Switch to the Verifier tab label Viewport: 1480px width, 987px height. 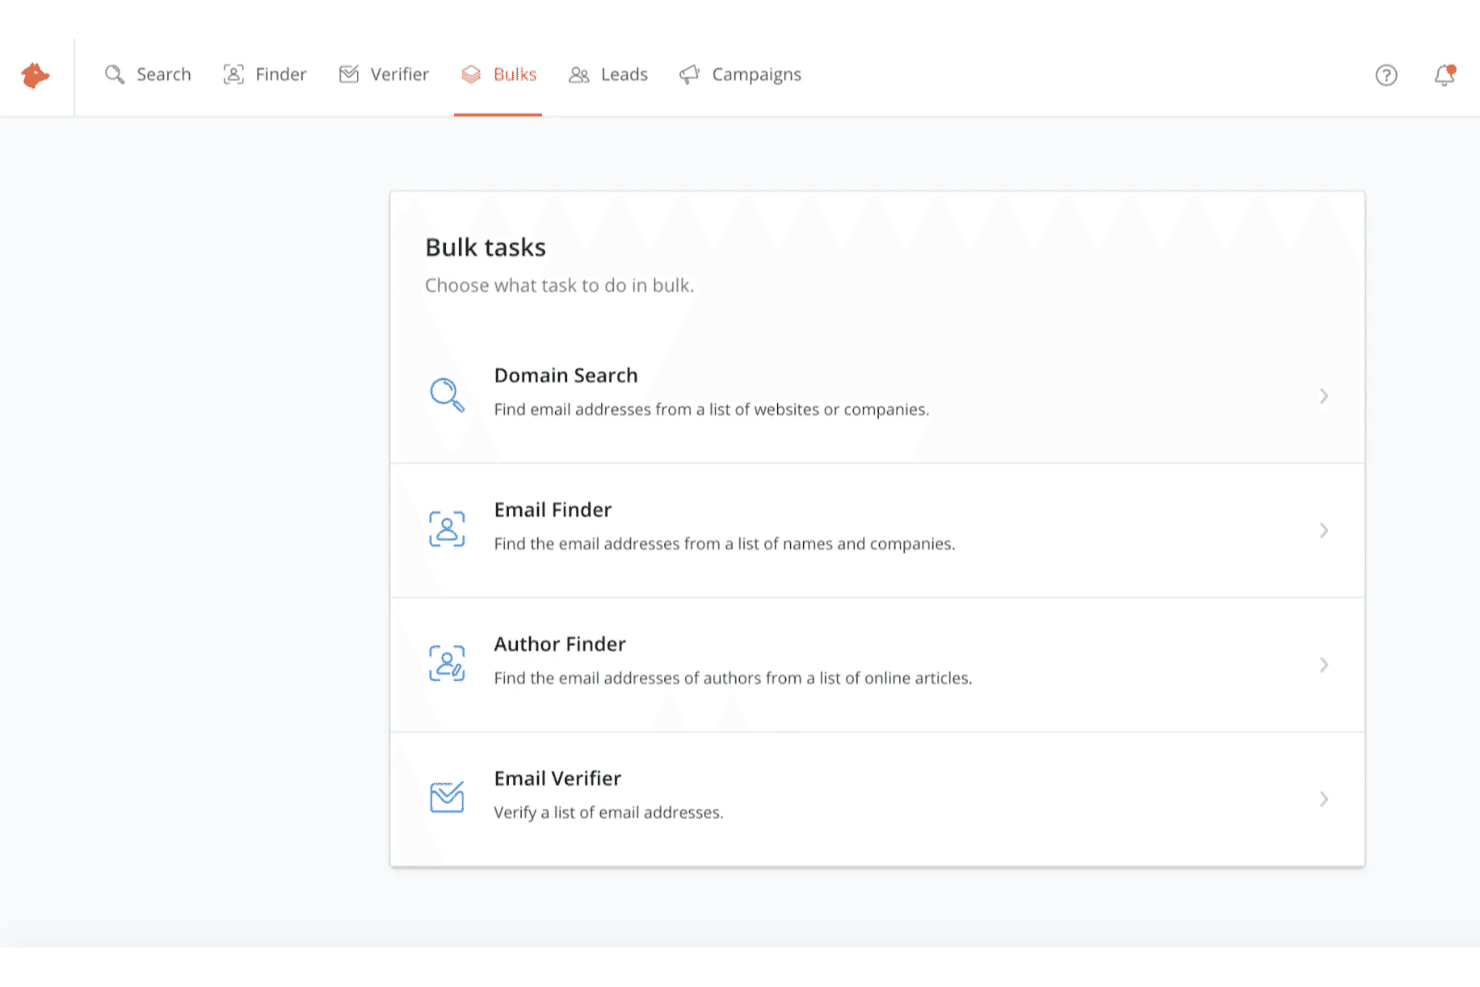(x=400, y=74)
